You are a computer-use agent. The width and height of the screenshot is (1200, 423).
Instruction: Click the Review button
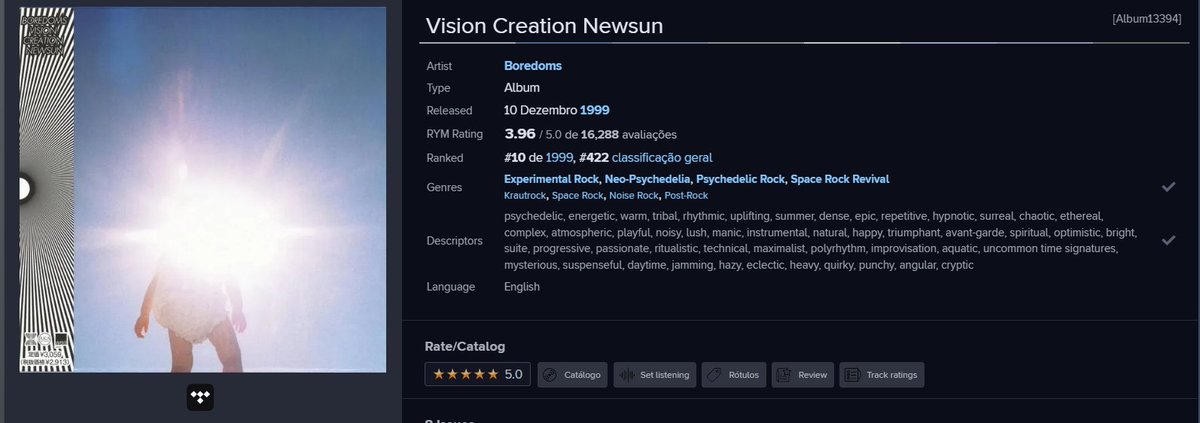pyautogui.click(x=803, y=375)
